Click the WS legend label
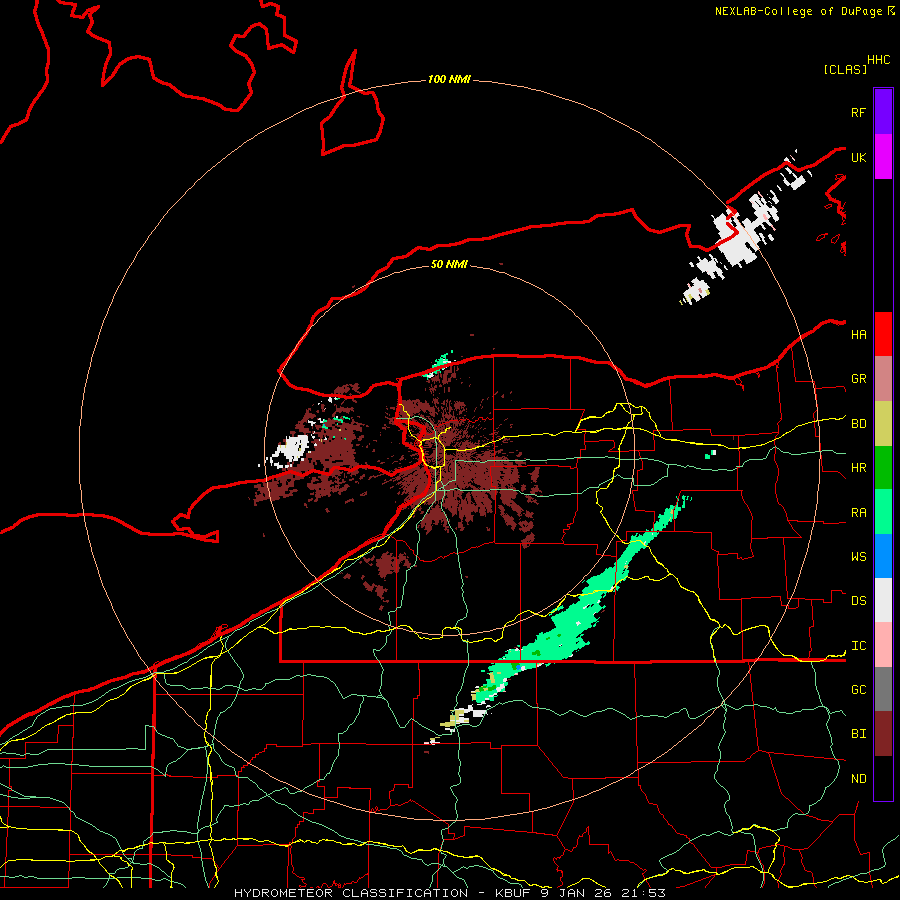900x900 pixels. pos(858,557)
